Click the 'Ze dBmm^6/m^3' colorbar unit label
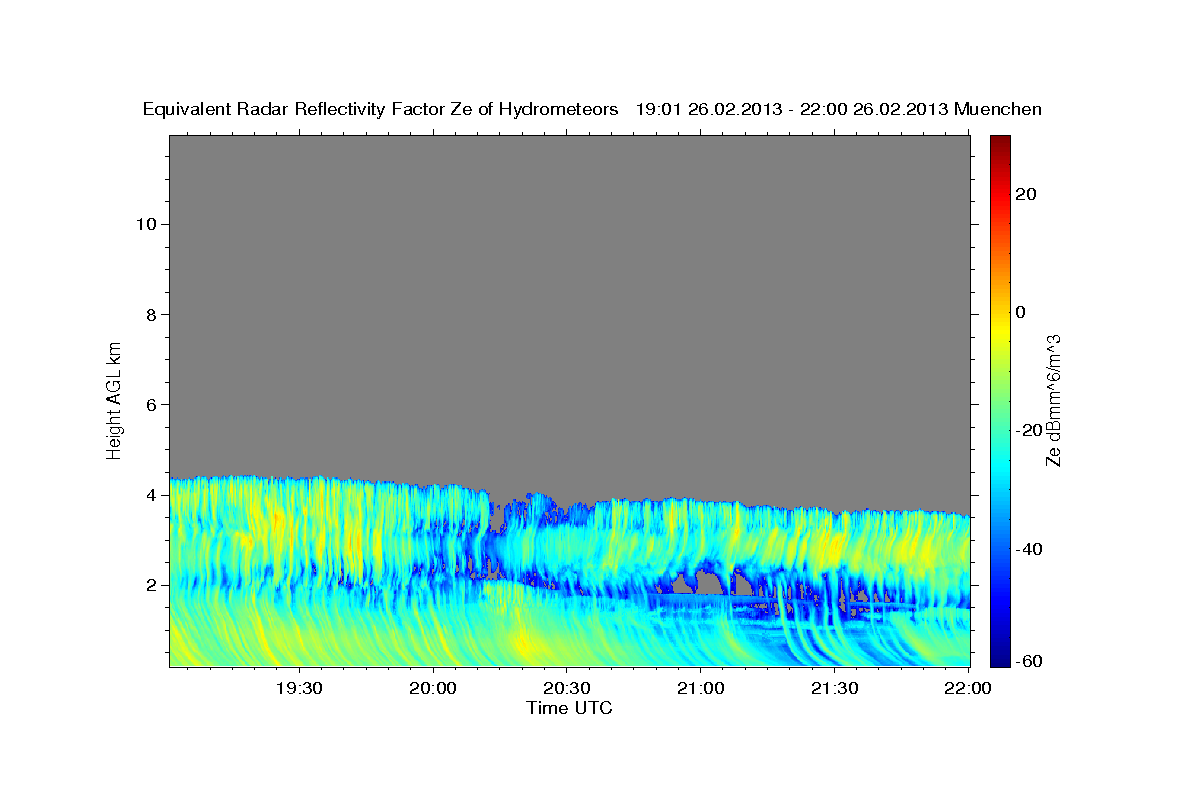Screen dimensions: 1200x800 (x=1053, y=401)
